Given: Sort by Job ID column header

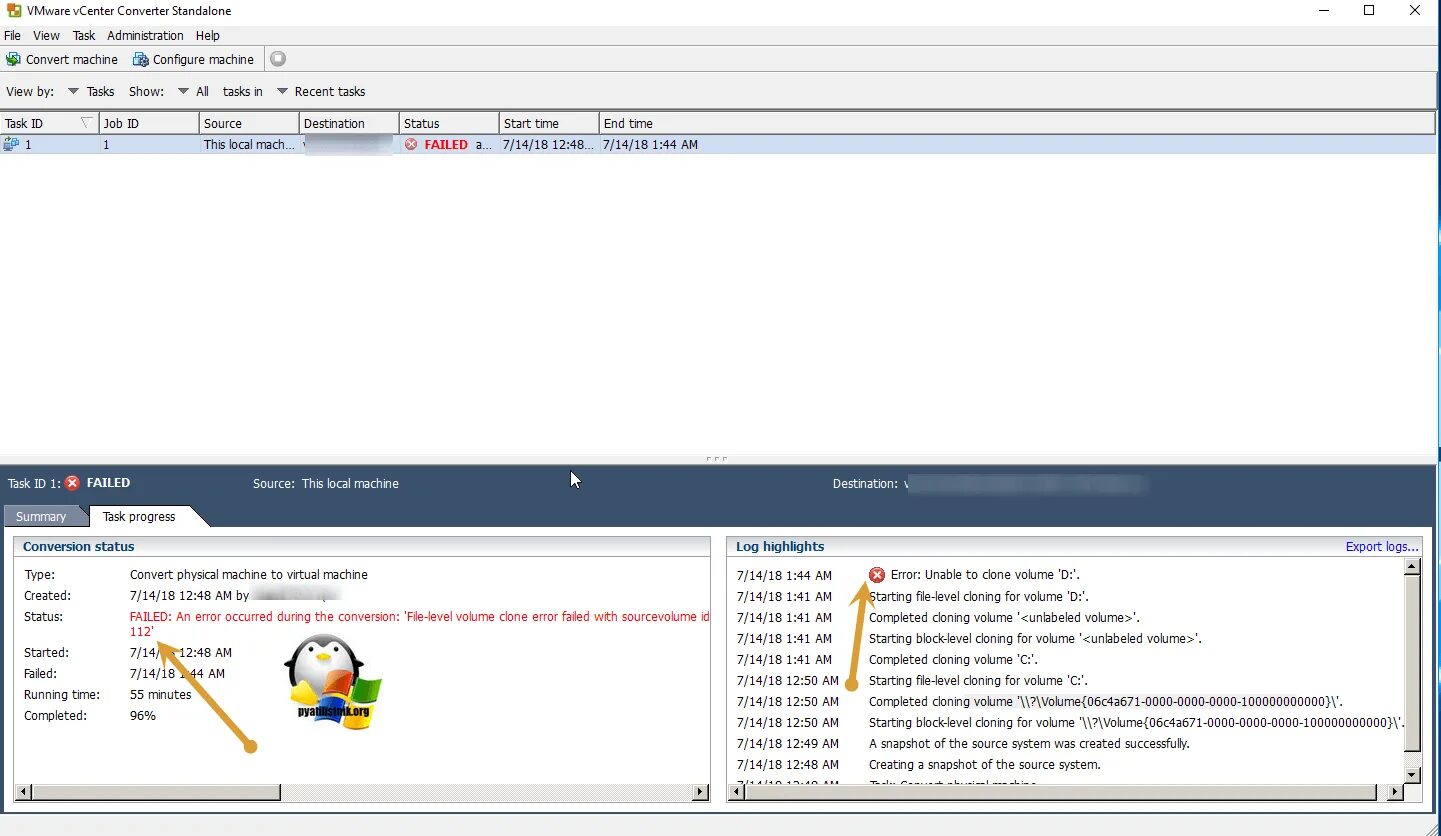Looking at the screenshot, I should coord(149,123).
